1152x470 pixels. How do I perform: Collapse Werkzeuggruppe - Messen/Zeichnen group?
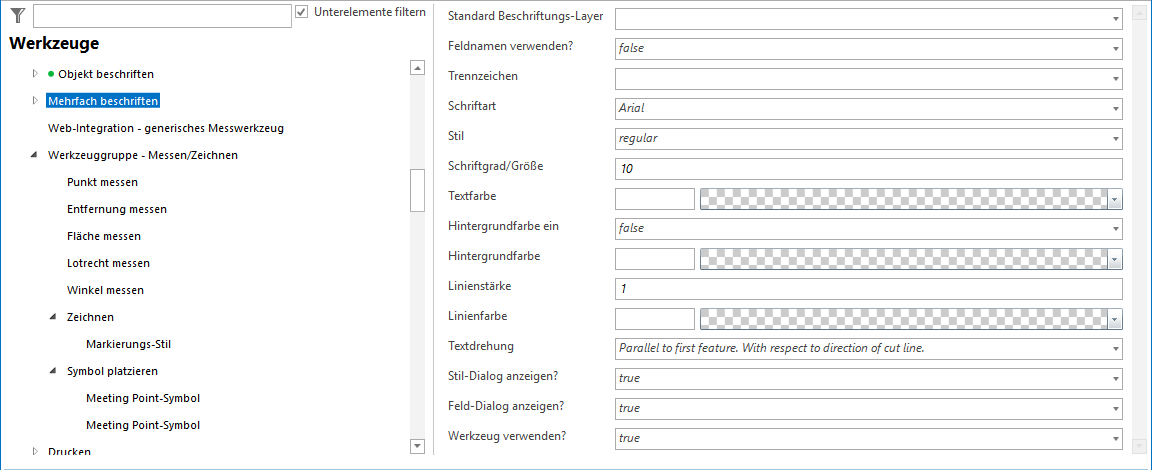click(35, 155)
